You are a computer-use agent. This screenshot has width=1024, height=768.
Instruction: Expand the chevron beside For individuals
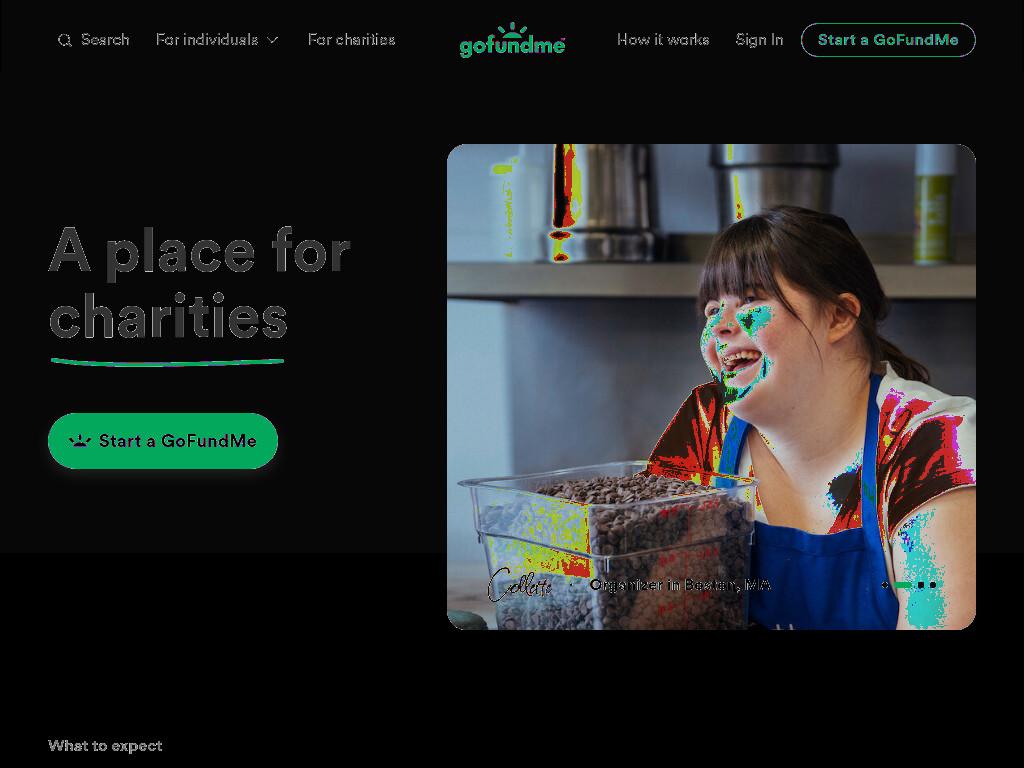(273, 40)
